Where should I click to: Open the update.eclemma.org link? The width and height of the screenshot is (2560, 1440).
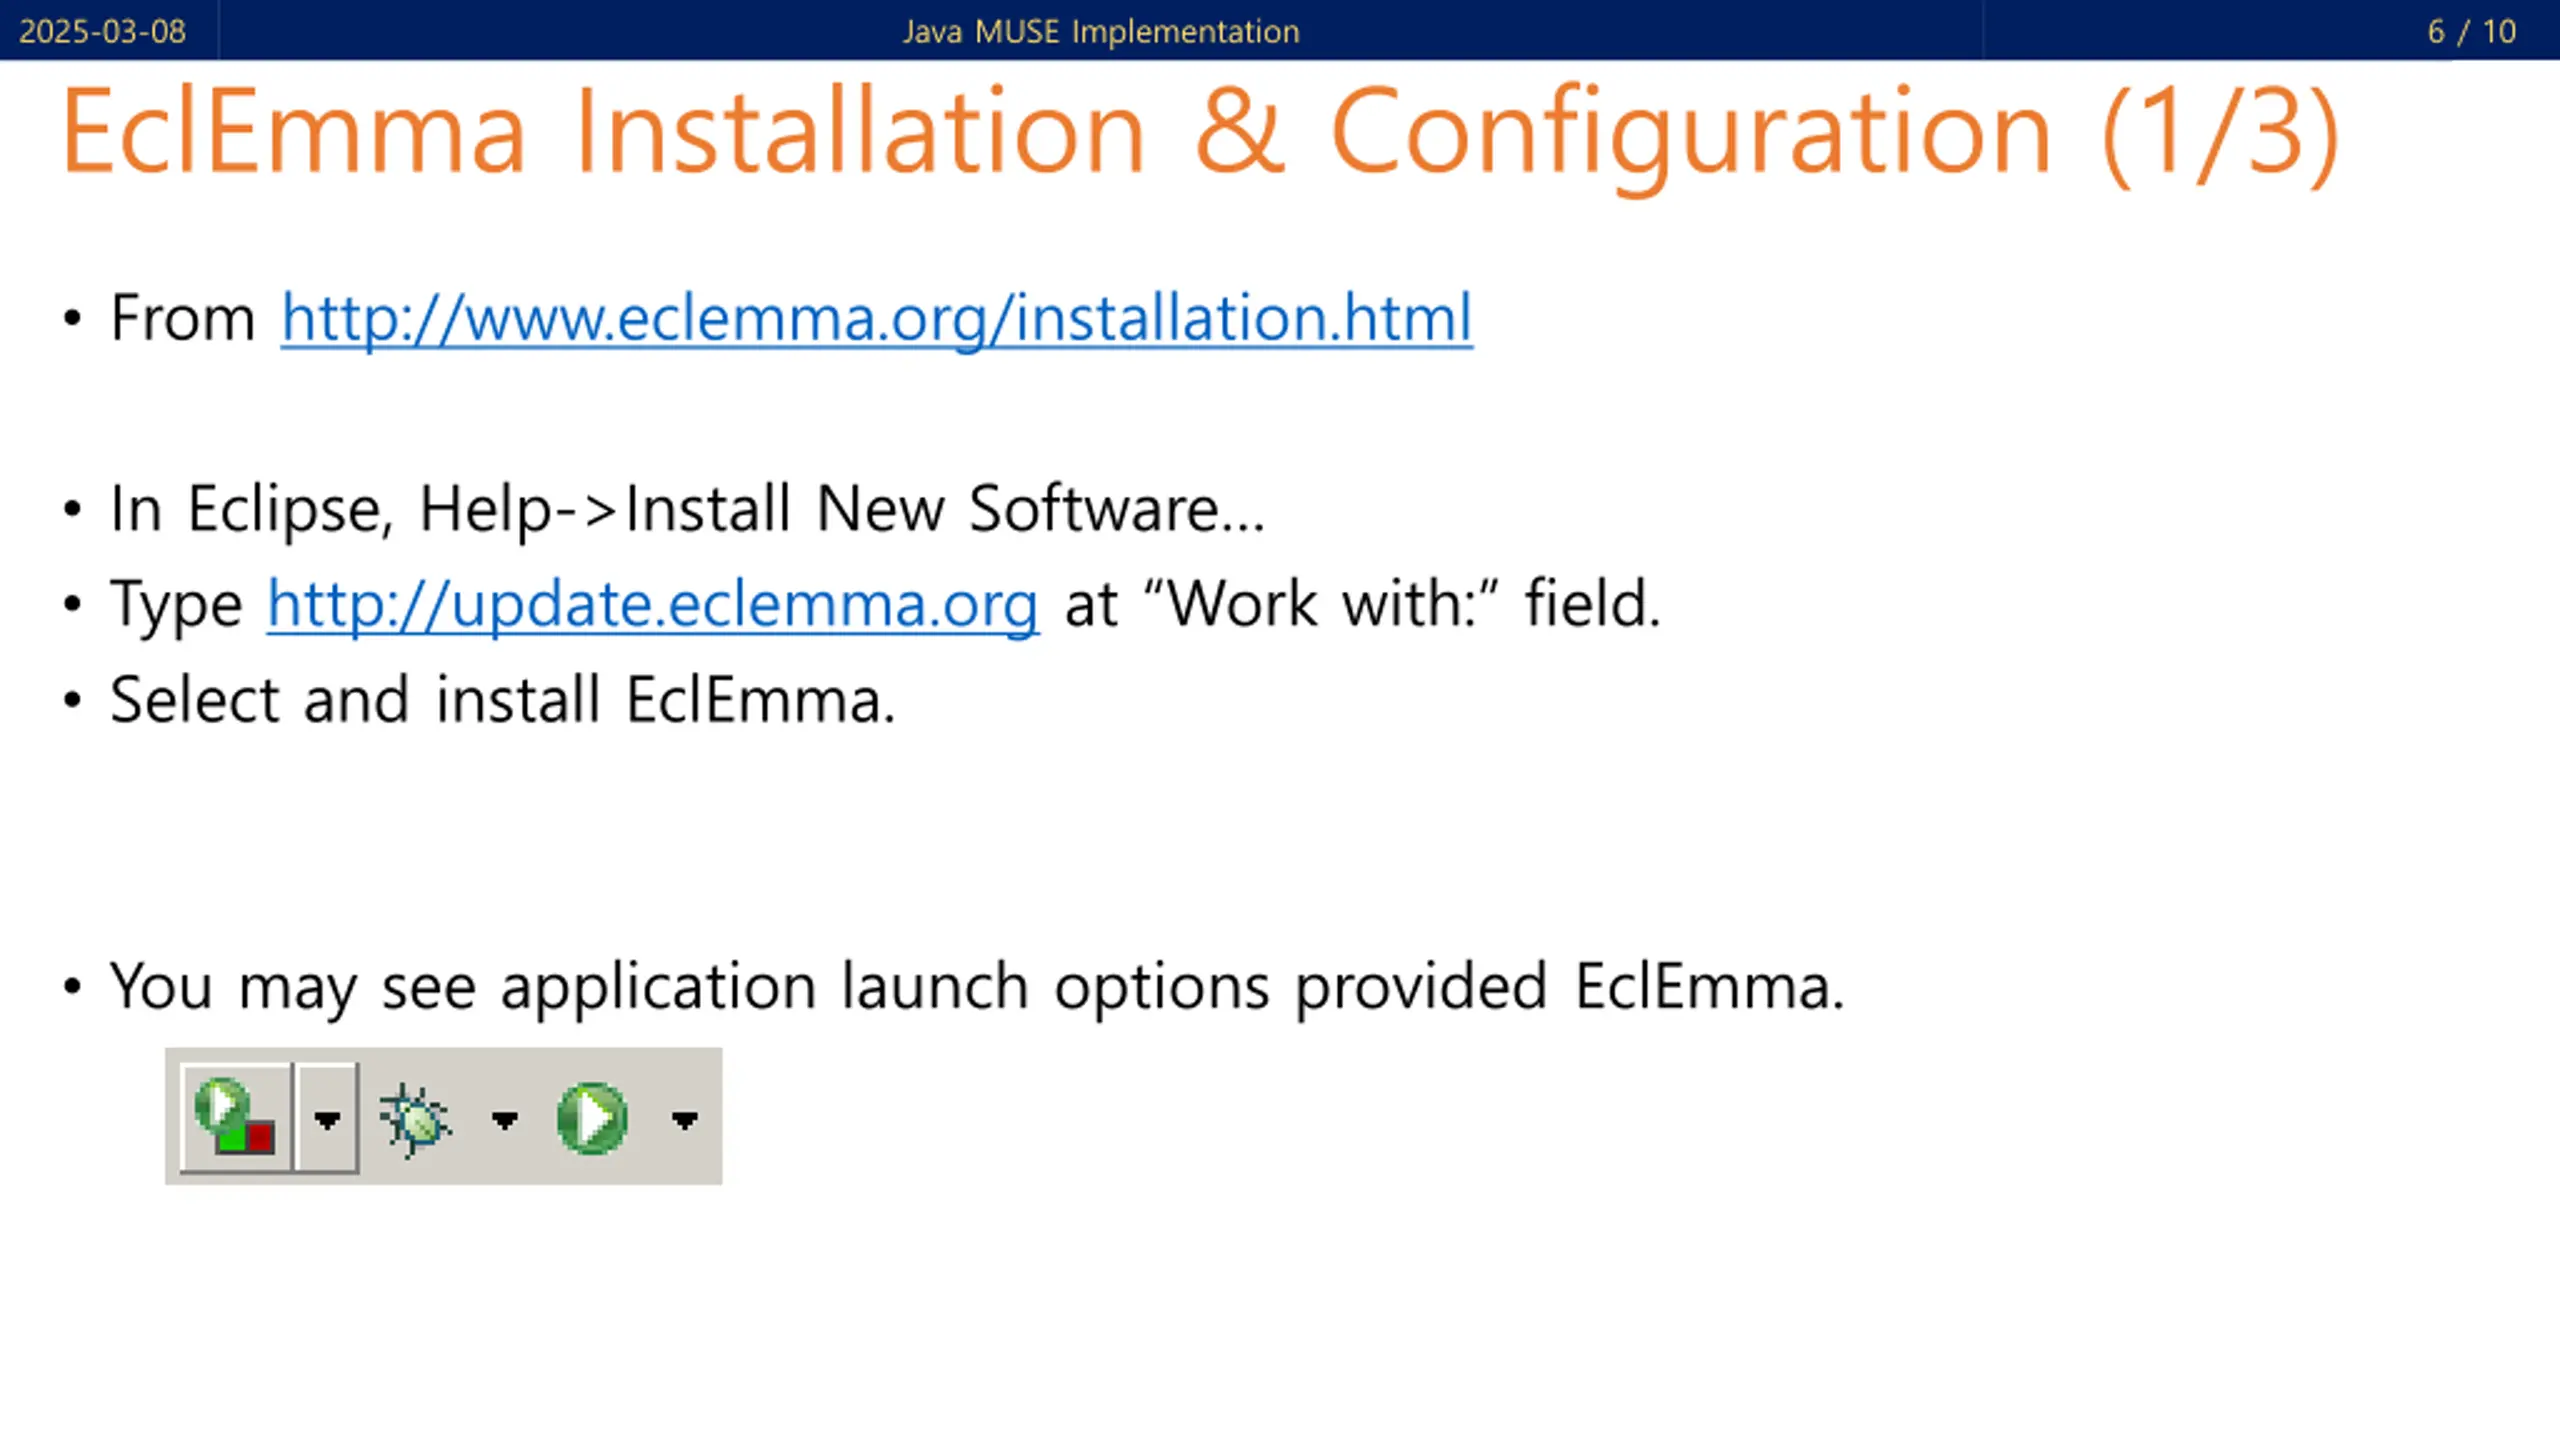tap(653, 605)
